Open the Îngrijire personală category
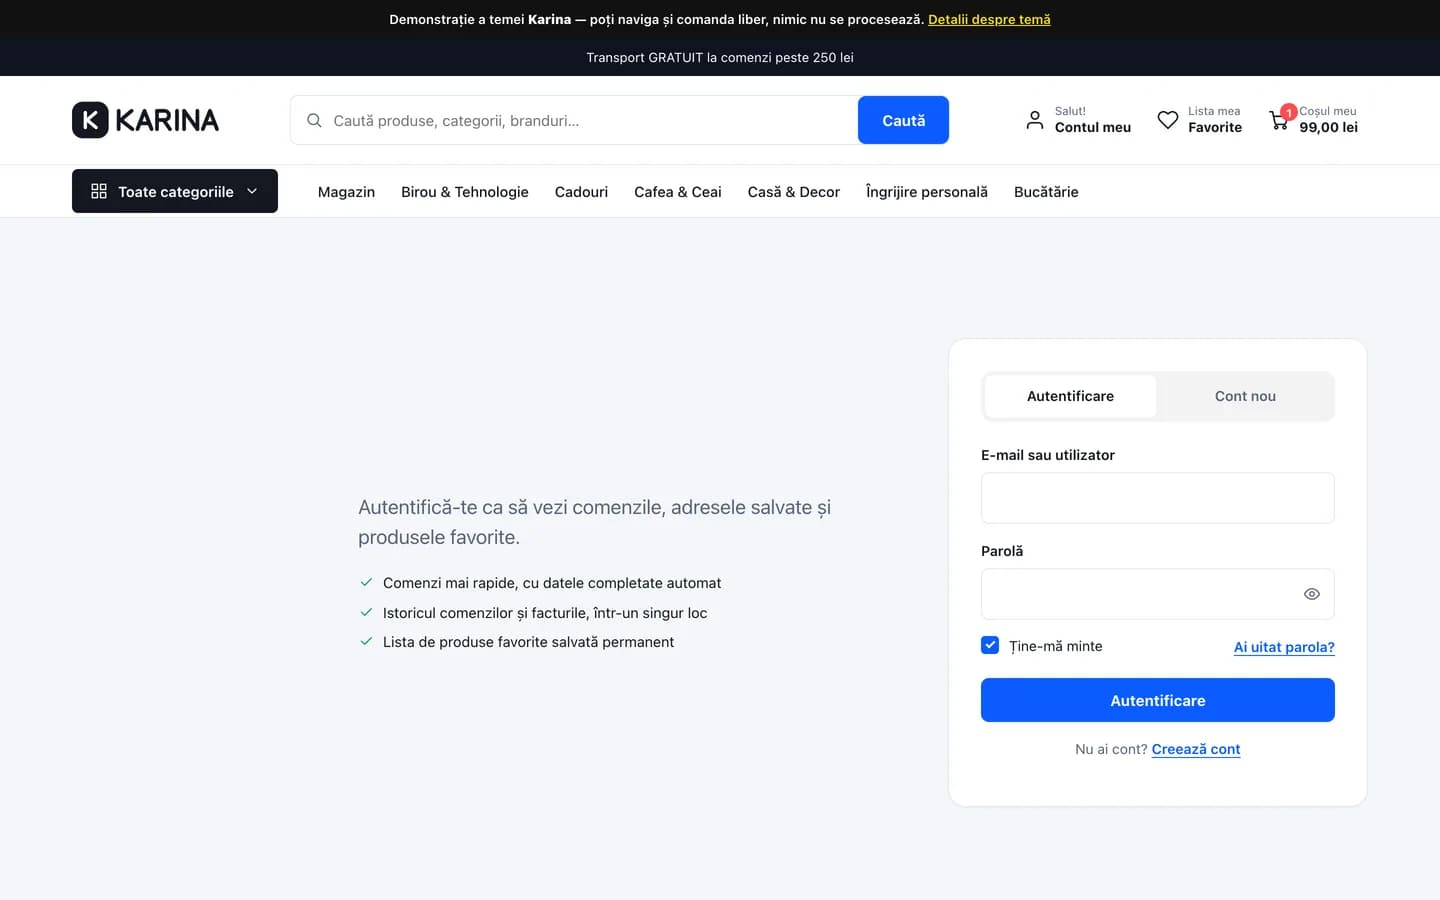 927,192
